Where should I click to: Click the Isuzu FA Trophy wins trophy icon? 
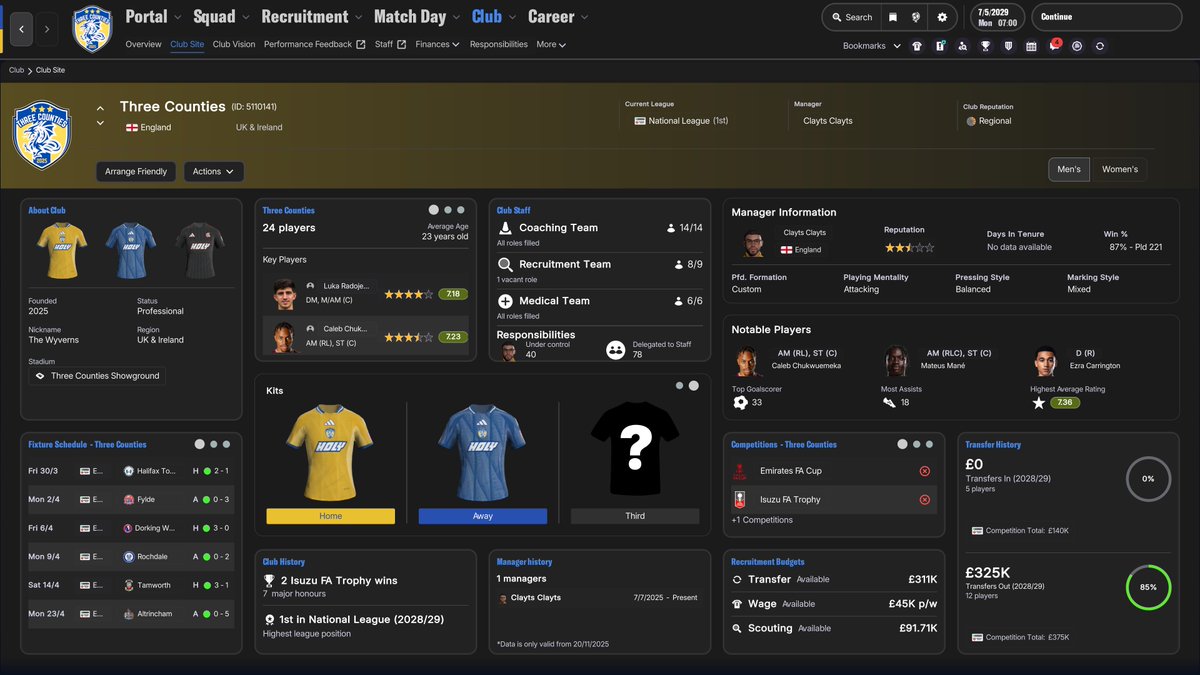coord(268,580)
